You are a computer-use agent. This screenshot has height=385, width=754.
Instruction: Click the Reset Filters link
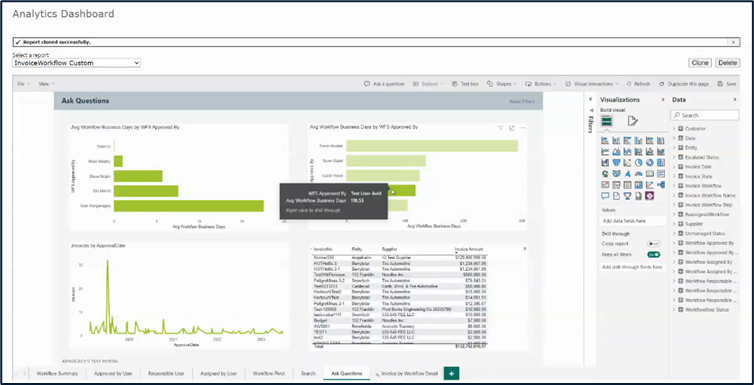tap(522, 102)
